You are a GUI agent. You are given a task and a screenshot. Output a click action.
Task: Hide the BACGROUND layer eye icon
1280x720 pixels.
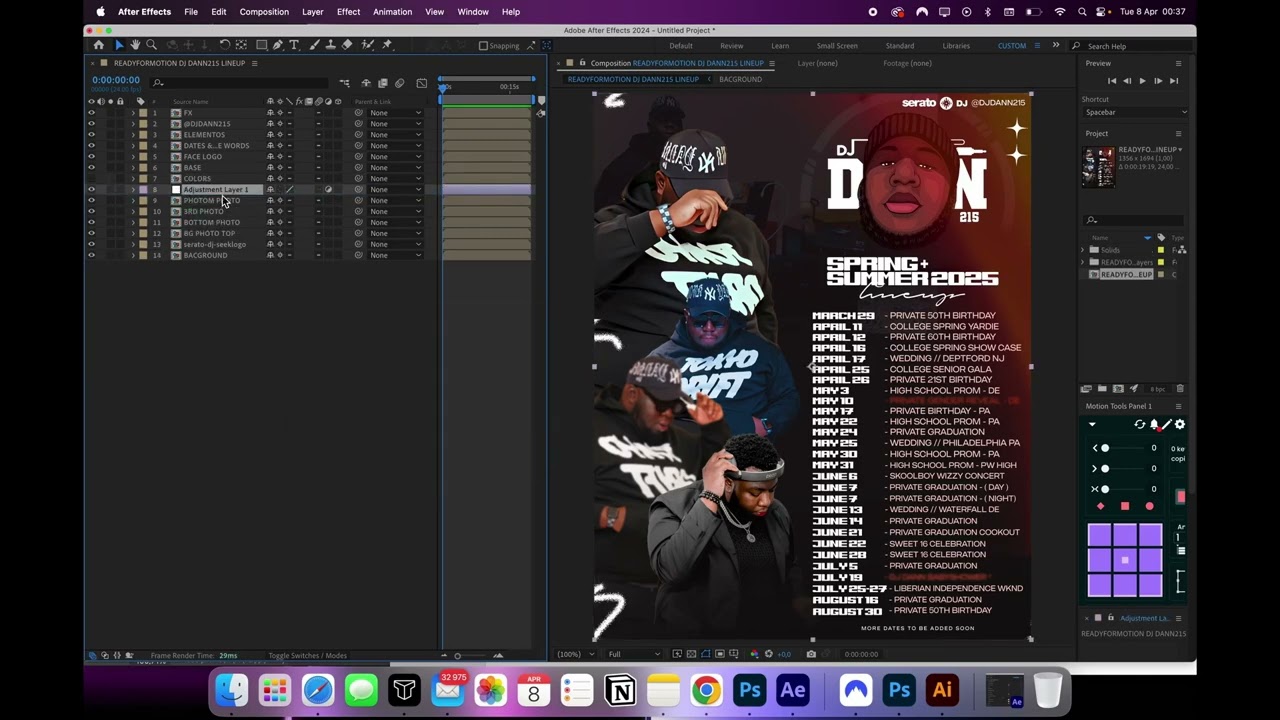click(x=91, y=255)
